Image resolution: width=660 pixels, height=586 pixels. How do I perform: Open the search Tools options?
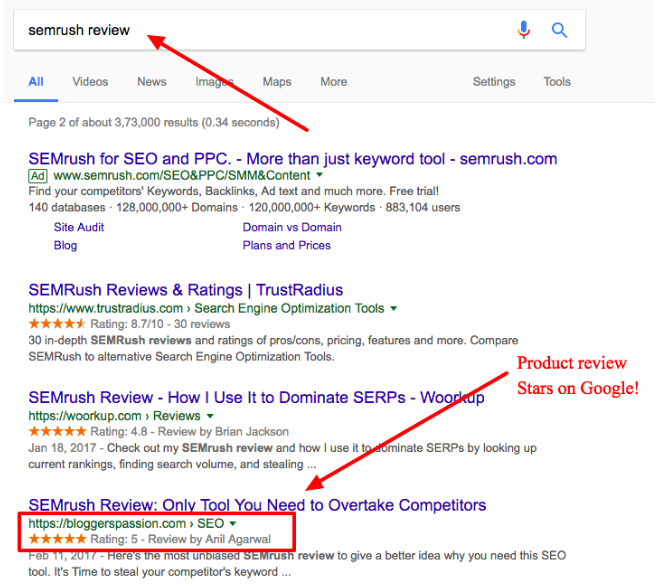click(x=557, y=82)
